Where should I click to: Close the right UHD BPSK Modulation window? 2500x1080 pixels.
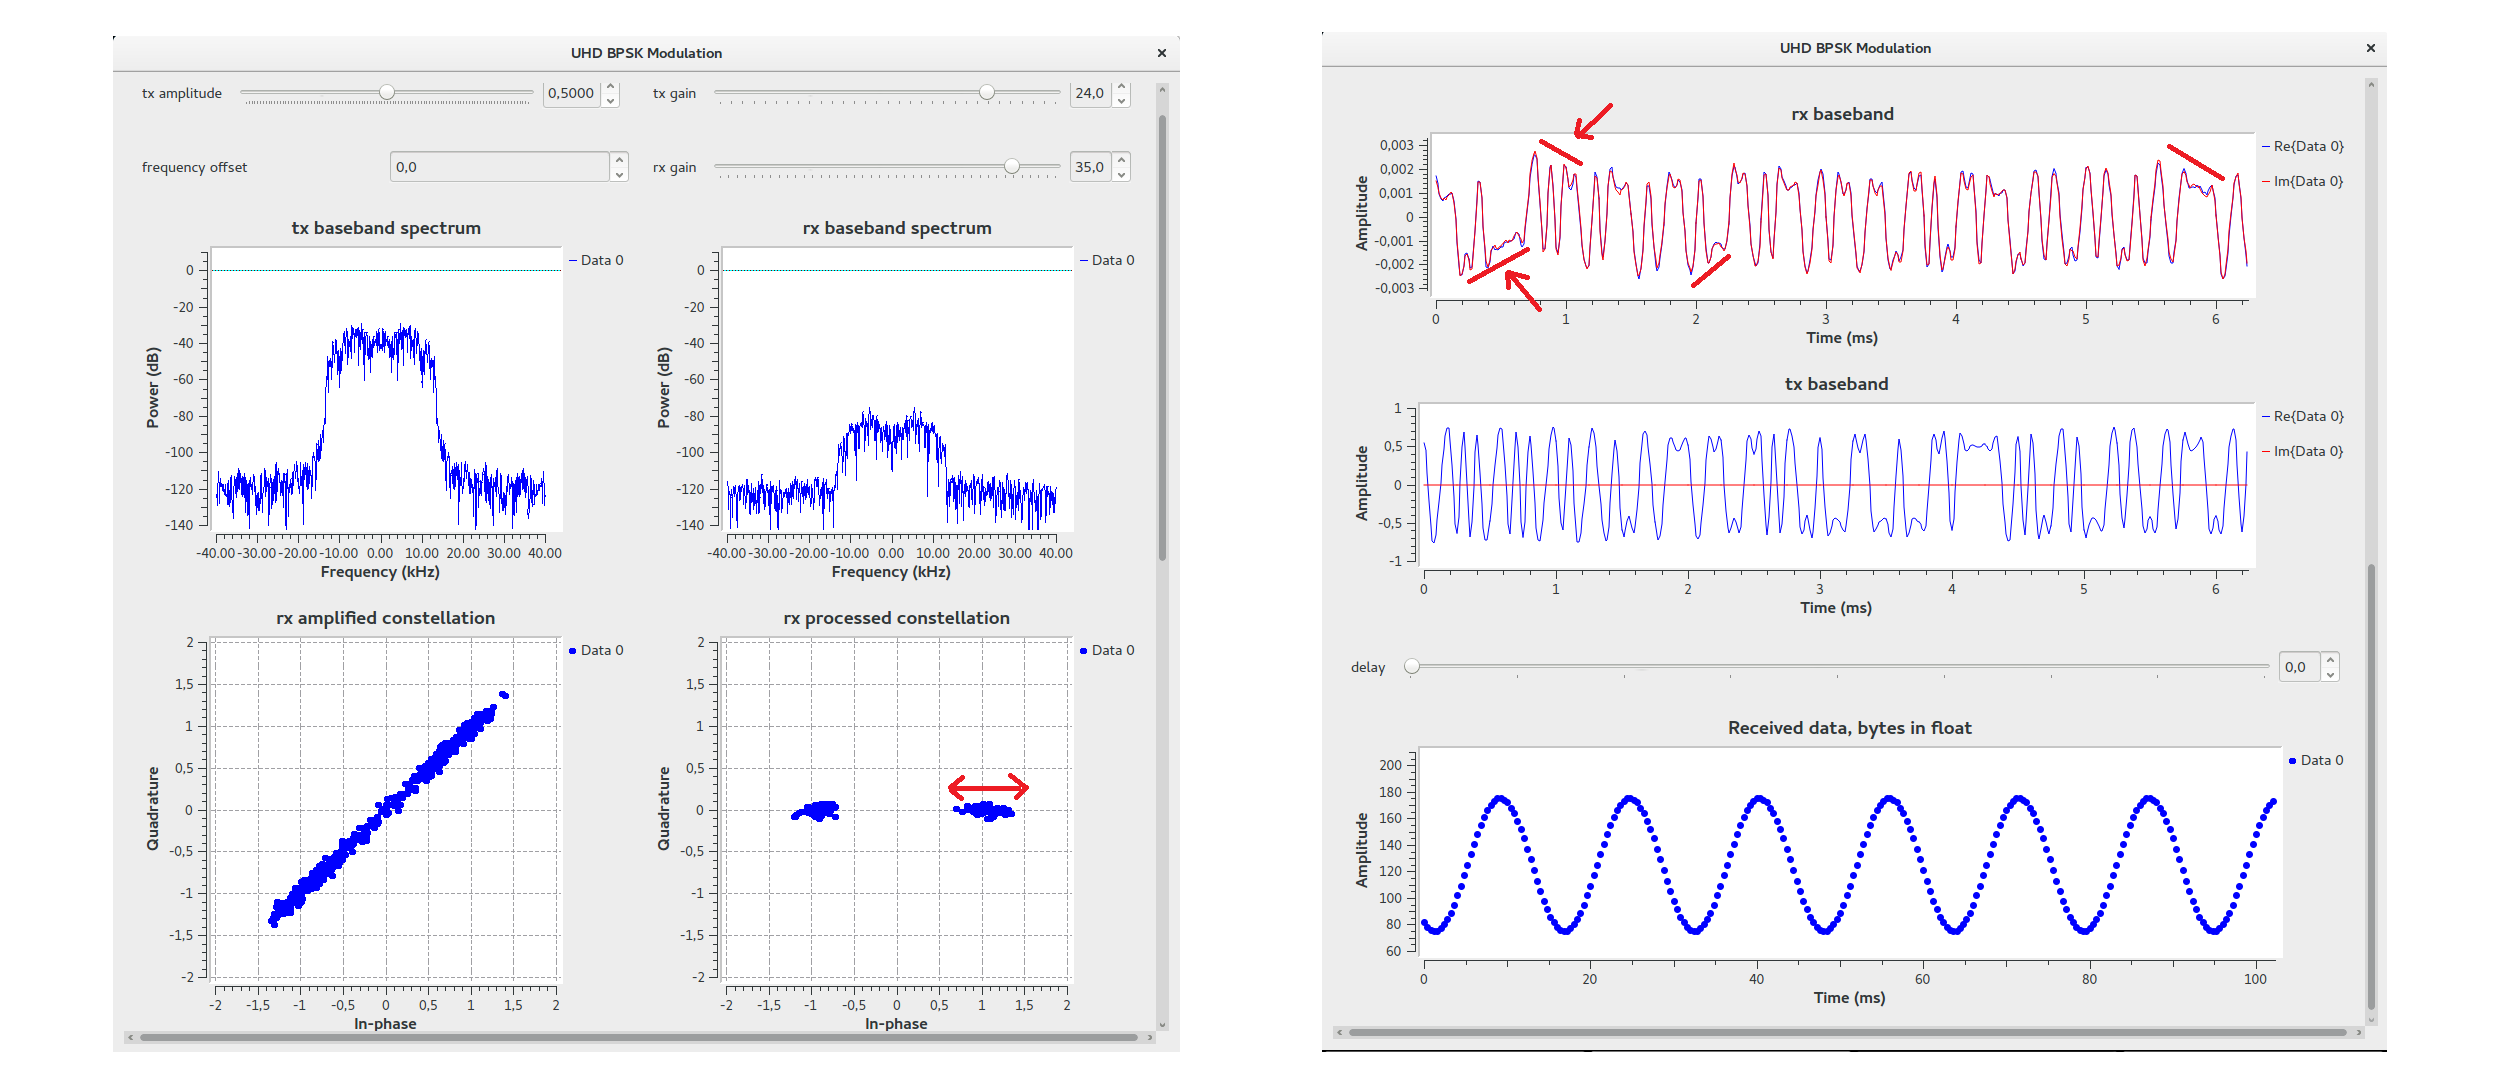pyautogui.click(x=2370, y=48)
